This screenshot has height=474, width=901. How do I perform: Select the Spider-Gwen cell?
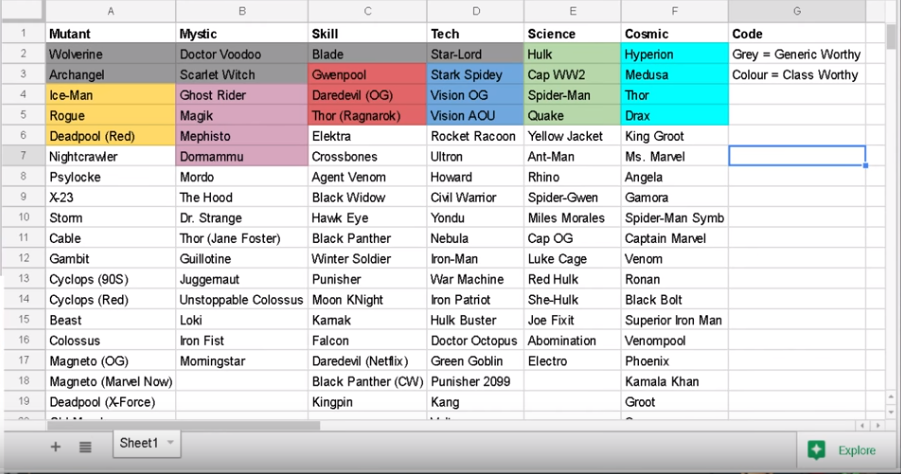(x=573, y=197)
